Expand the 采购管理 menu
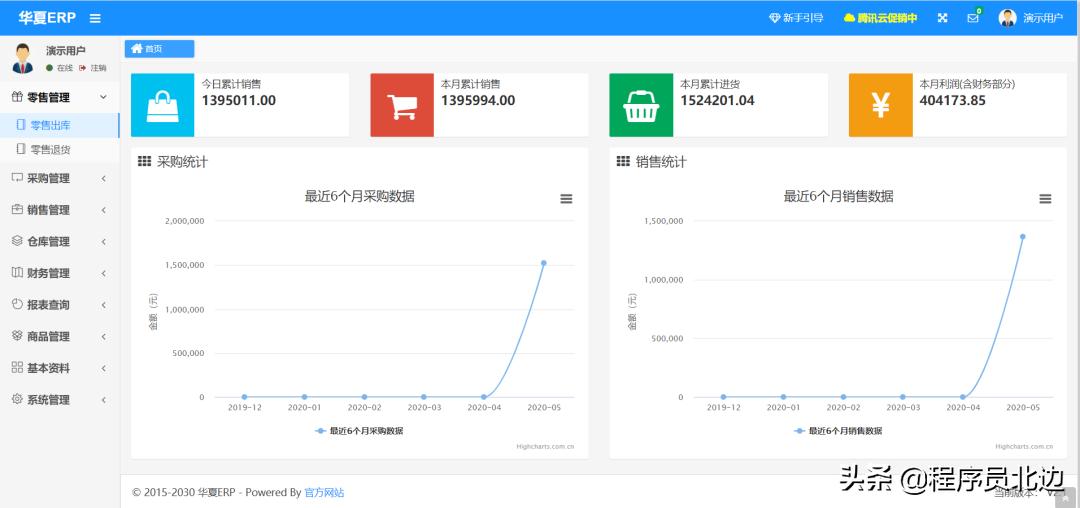The height and width of the screenshot is (508, 1080). click(x=59, y=178)
